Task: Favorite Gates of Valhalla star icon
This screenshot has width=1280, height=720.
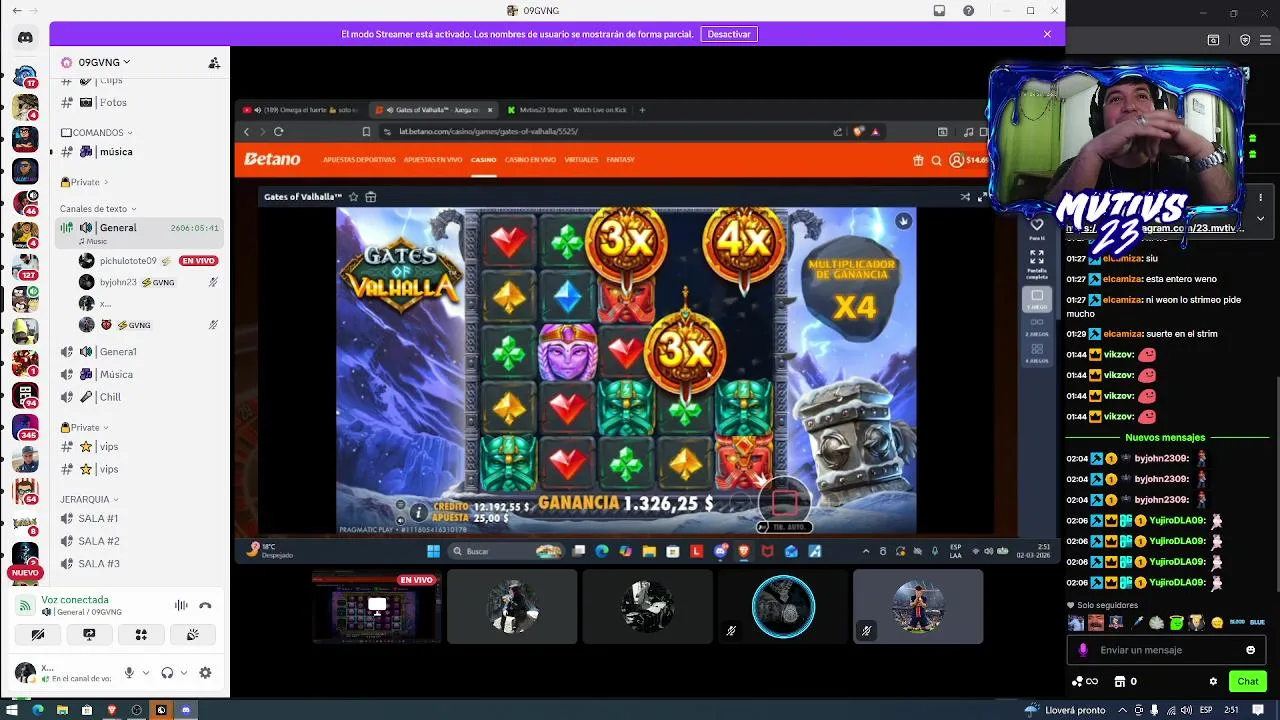Action: coord(353,197)
